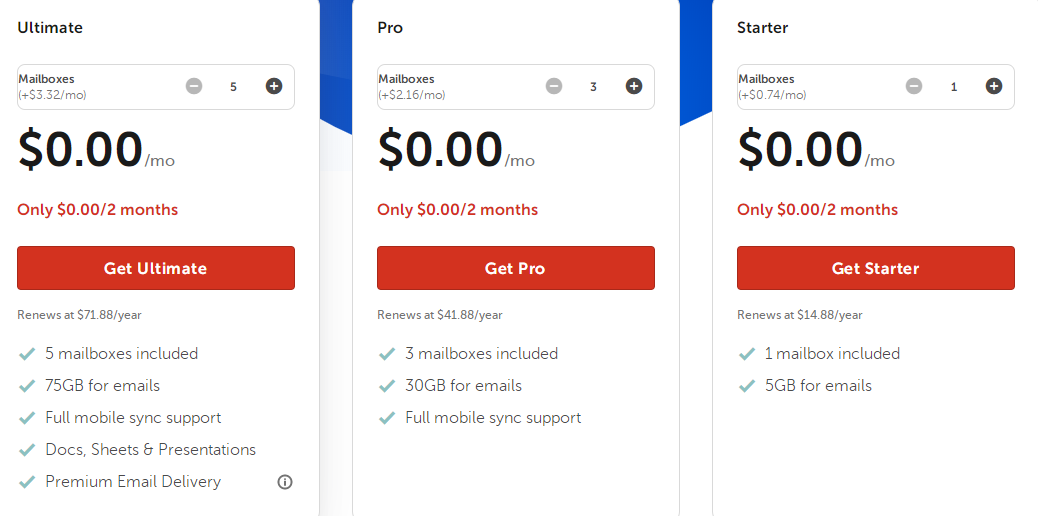Decrease Starter plan mailbox count
The width and height of the screenshot is (1038, 516).
point(914,86)
